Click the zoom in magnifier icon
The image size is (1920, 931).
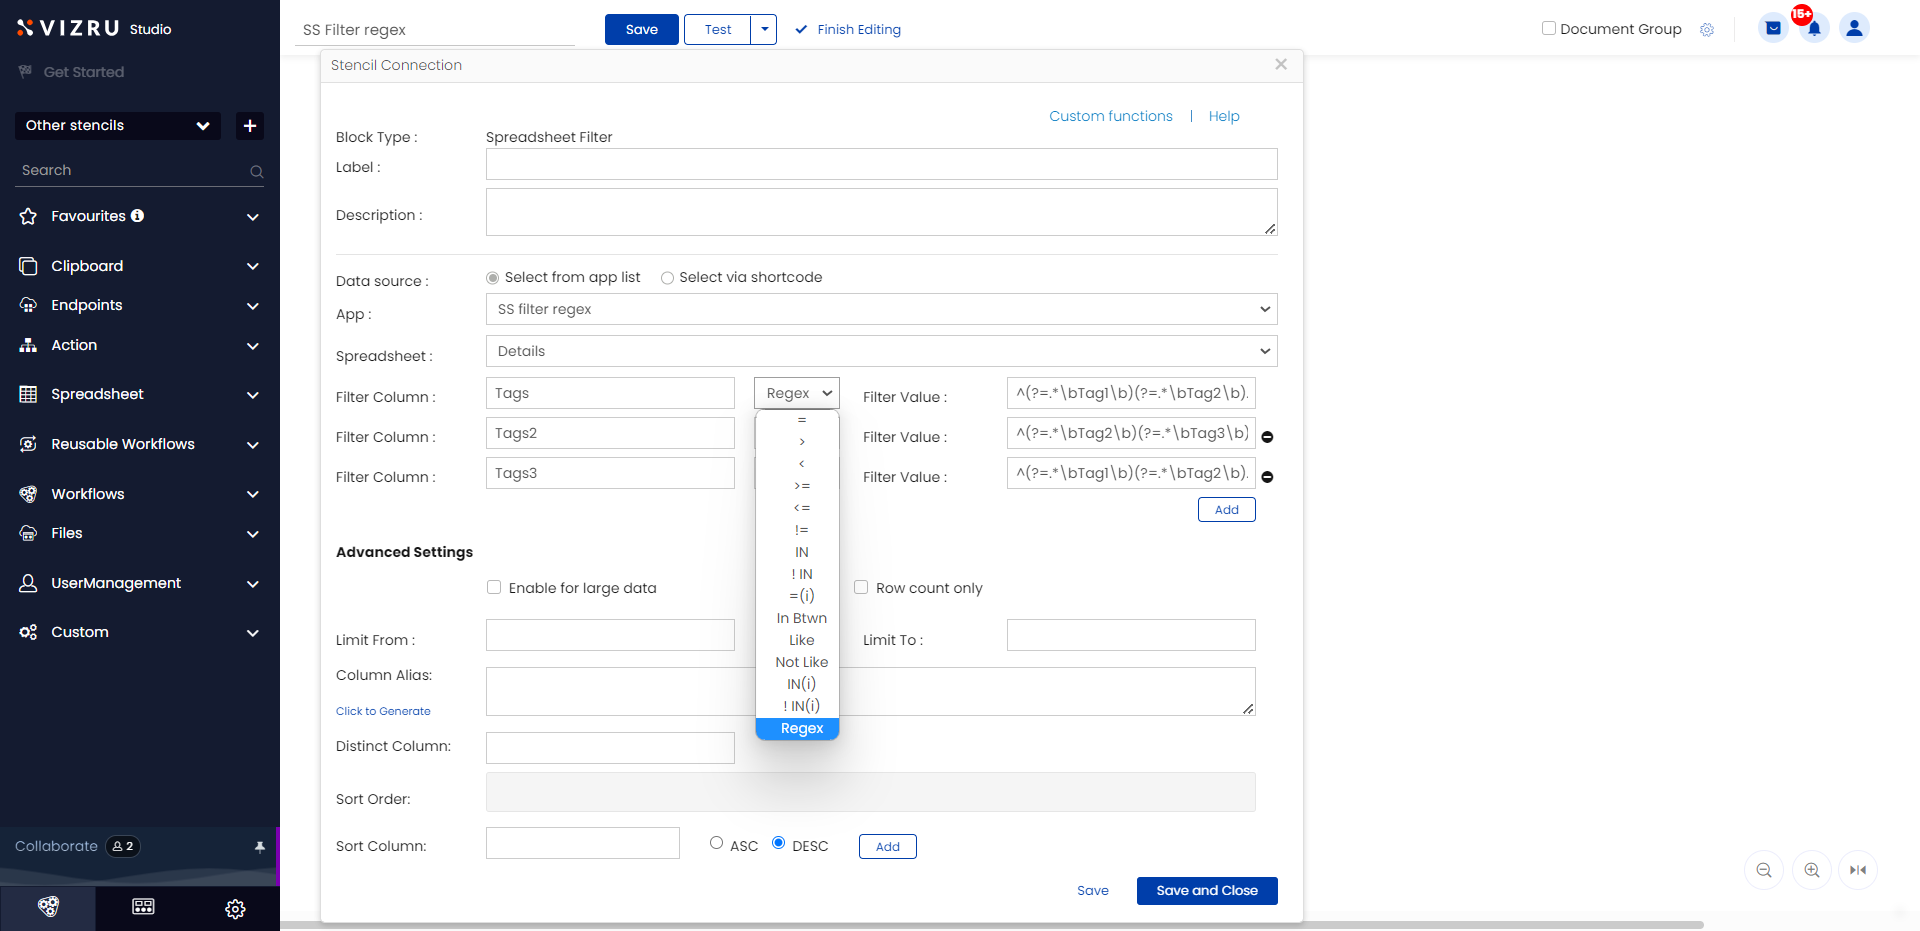(1812, 870)
